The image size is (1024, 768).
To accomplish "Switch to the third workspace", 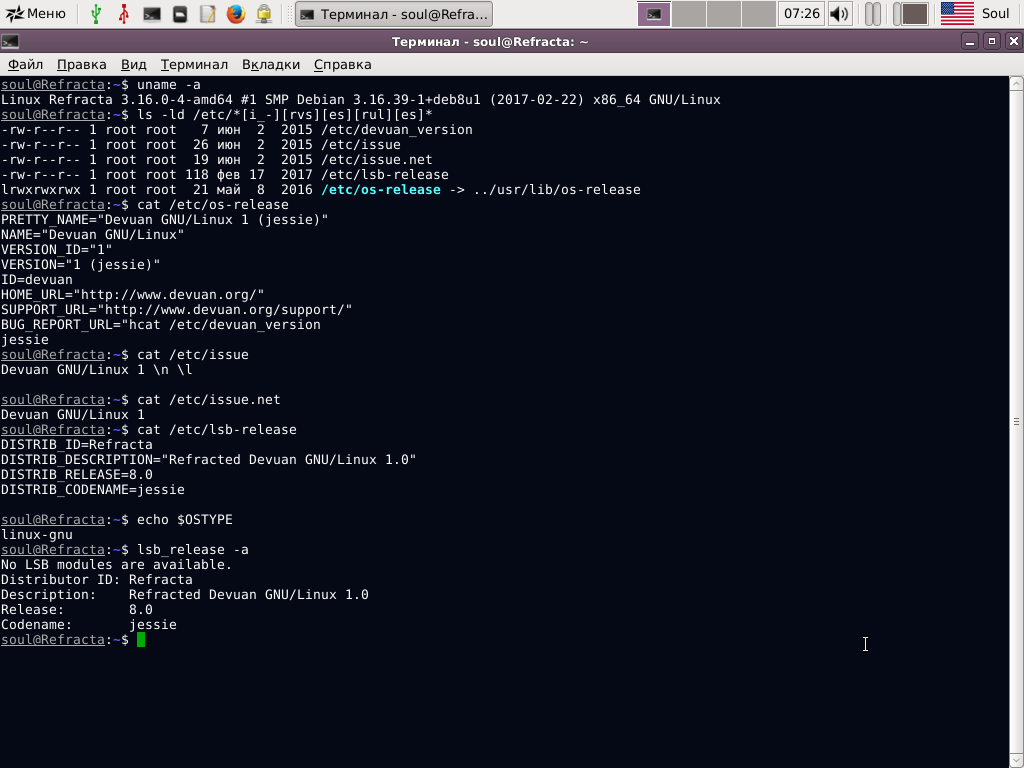I will (x=724, y=14).
